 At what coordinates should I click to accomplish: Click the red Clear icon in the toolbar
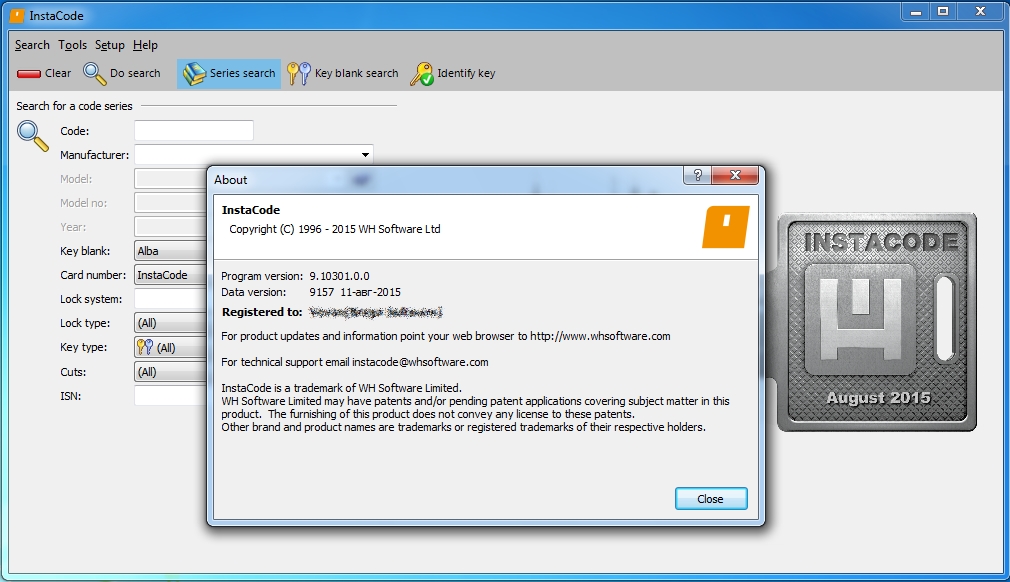coord(28,73)
